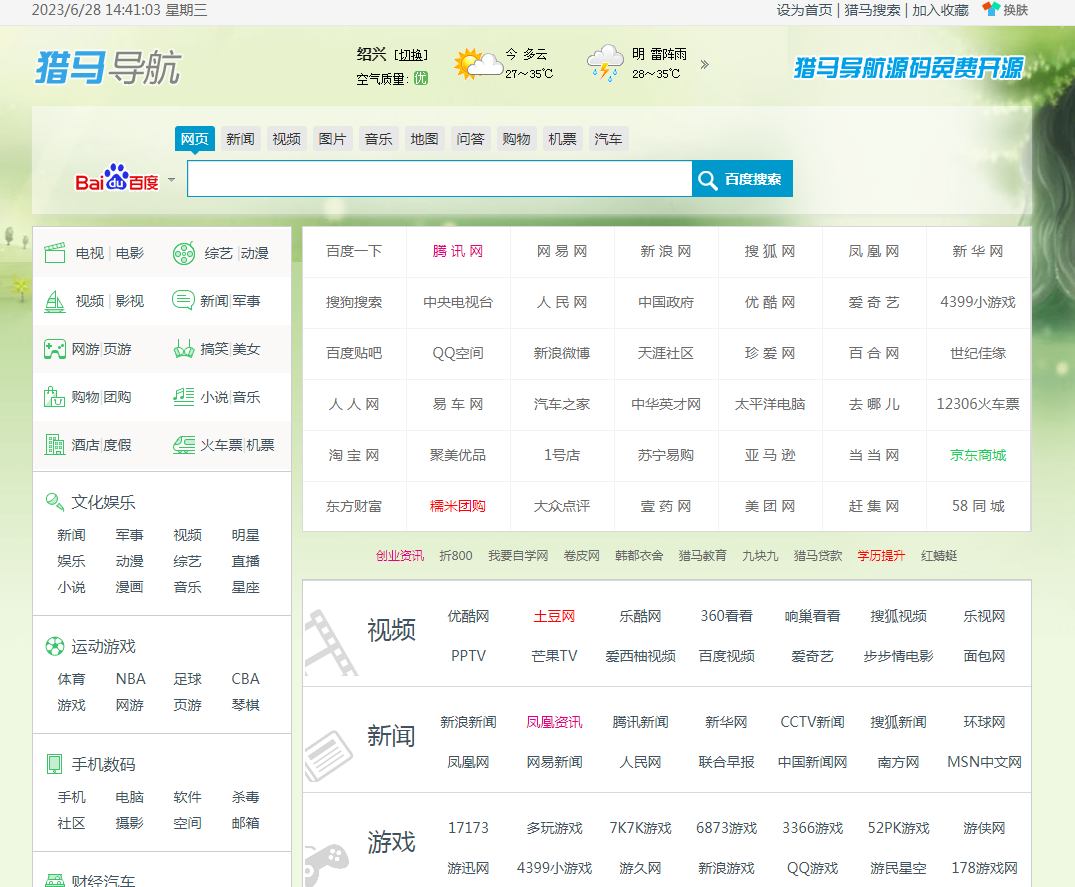Select the 音乐 search tab

378,138
